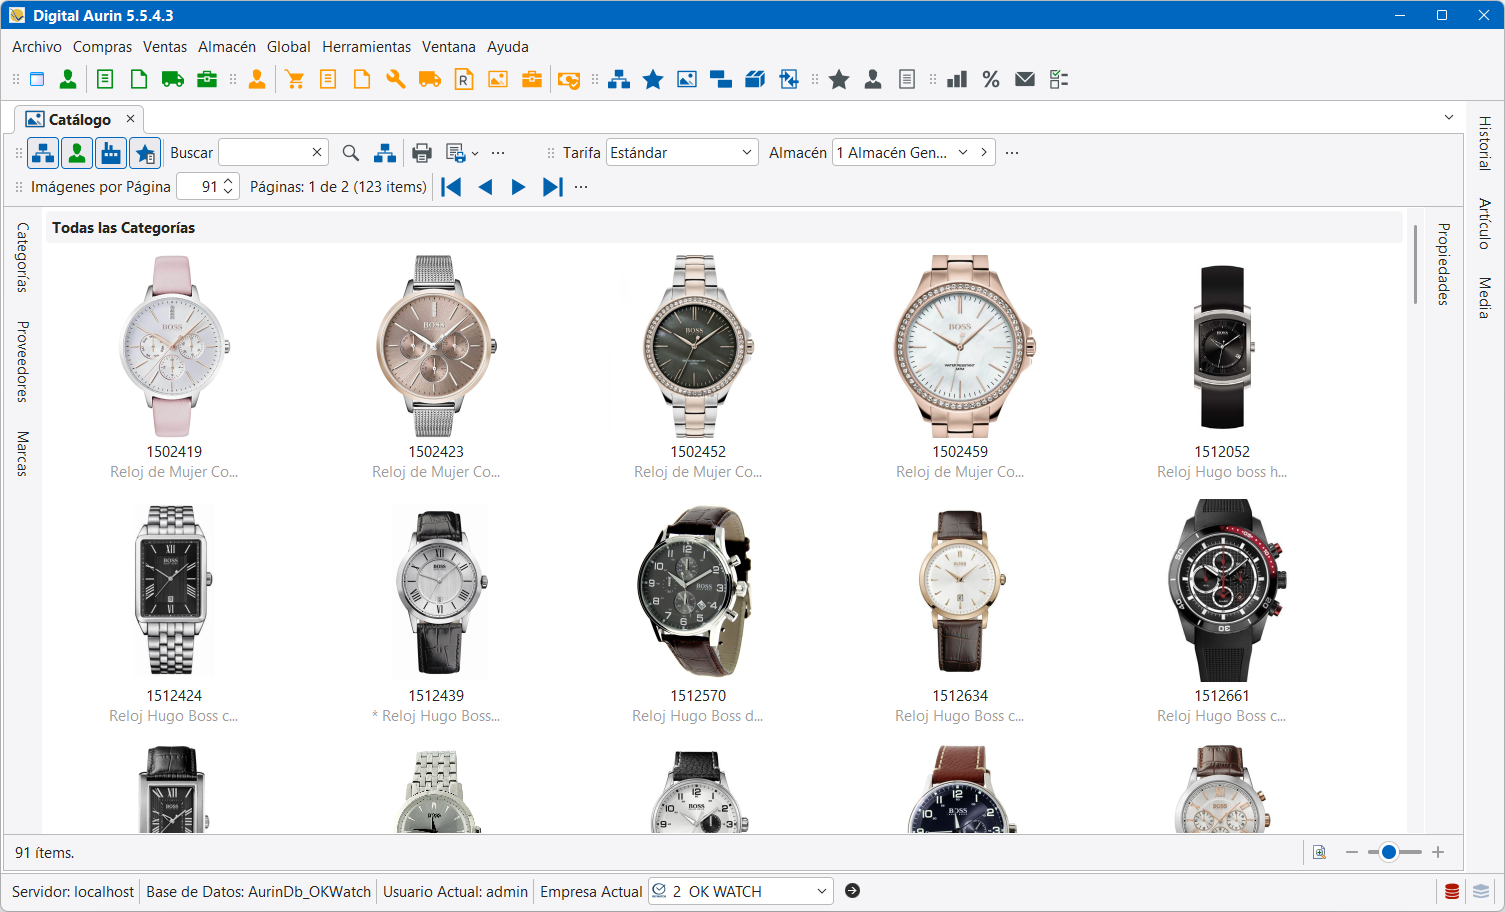Click the orange truck icon
The height and width of the screenshot is (912, 1505).
coord(430,79)
